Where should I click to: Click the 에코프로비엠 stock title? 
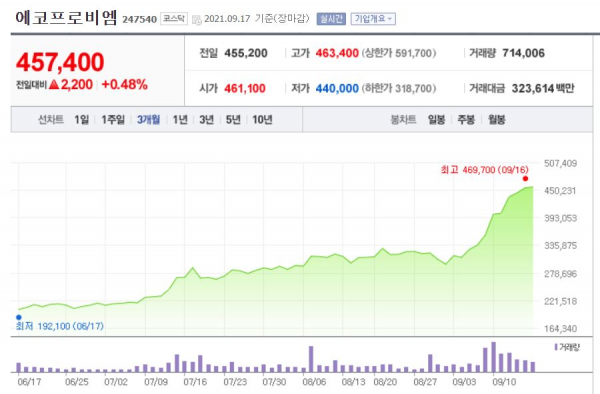pos(66,18)
